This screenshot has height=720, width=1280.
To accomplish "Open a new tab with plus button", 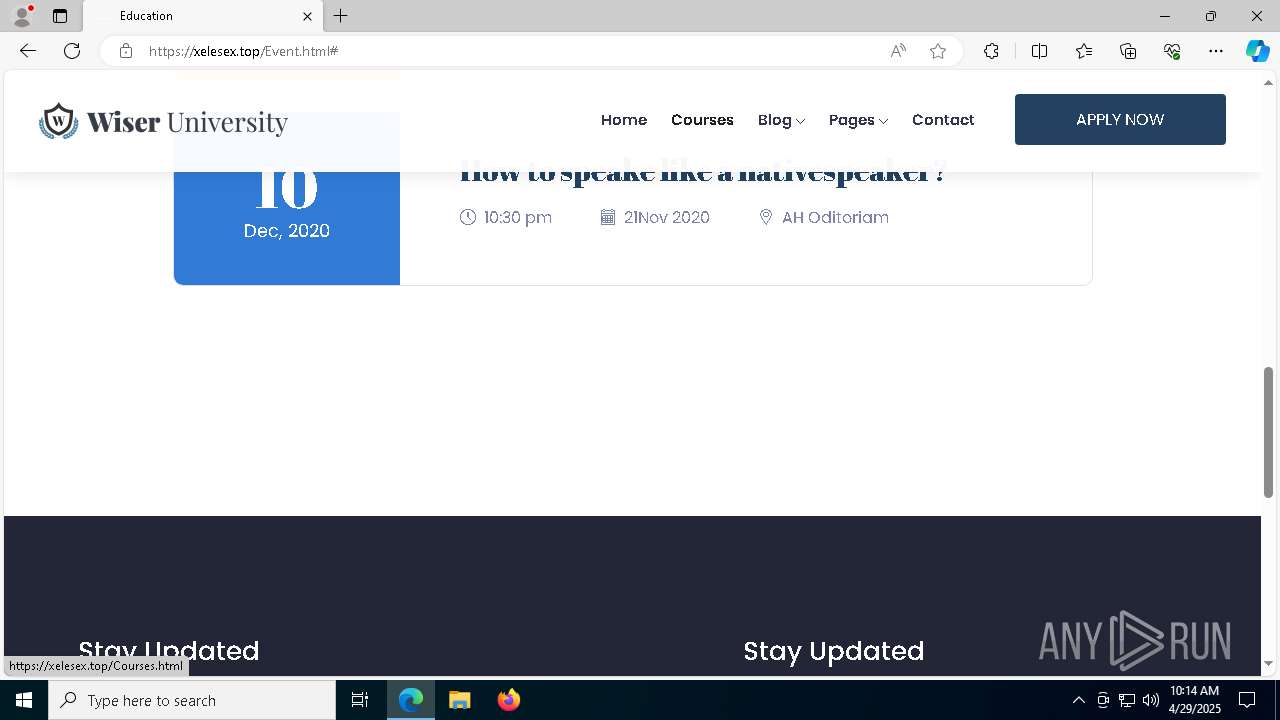I will coord(341,16).
